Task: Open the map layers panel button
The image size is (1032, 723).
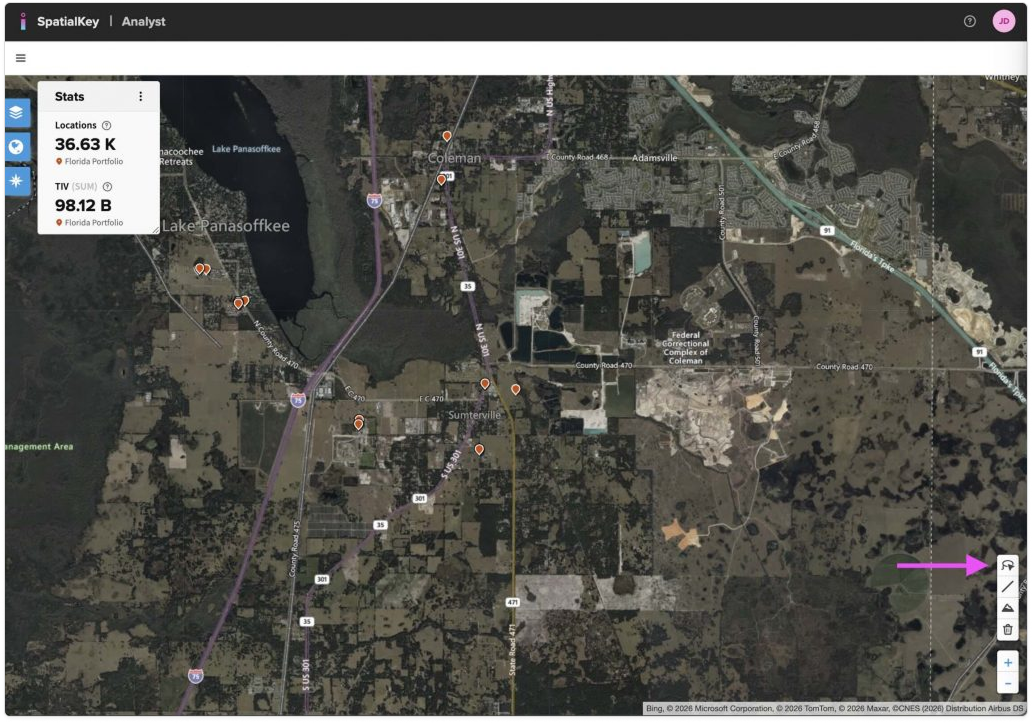Action: pyautogui.click(x=17, y=112)
